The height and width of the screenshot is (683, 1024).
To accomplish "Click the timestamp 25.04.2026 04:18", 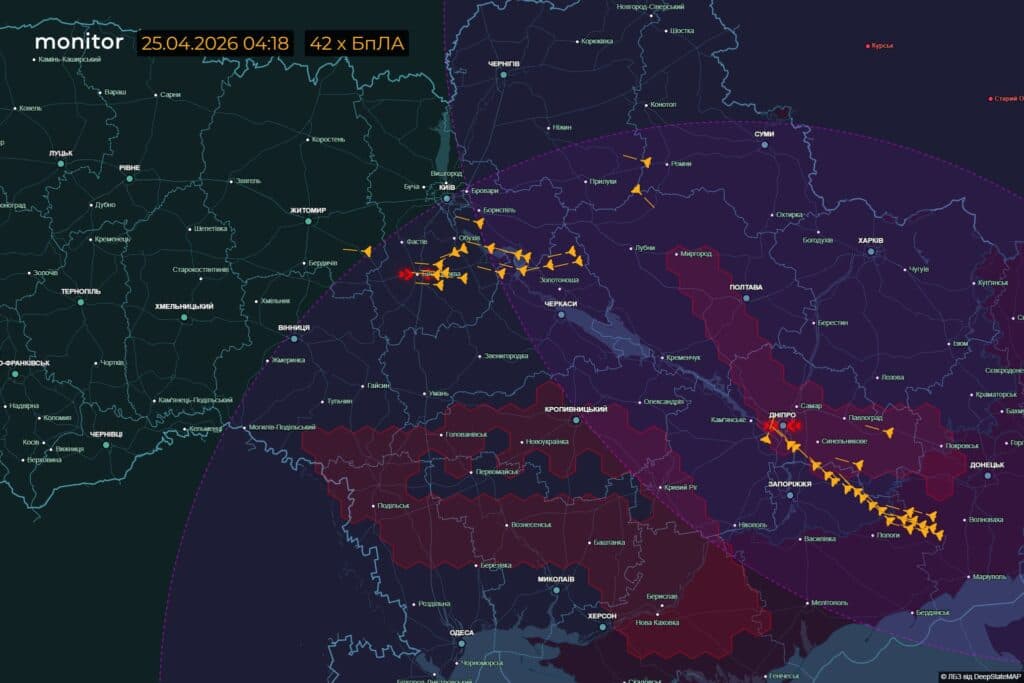I will (x=216, y=44).
